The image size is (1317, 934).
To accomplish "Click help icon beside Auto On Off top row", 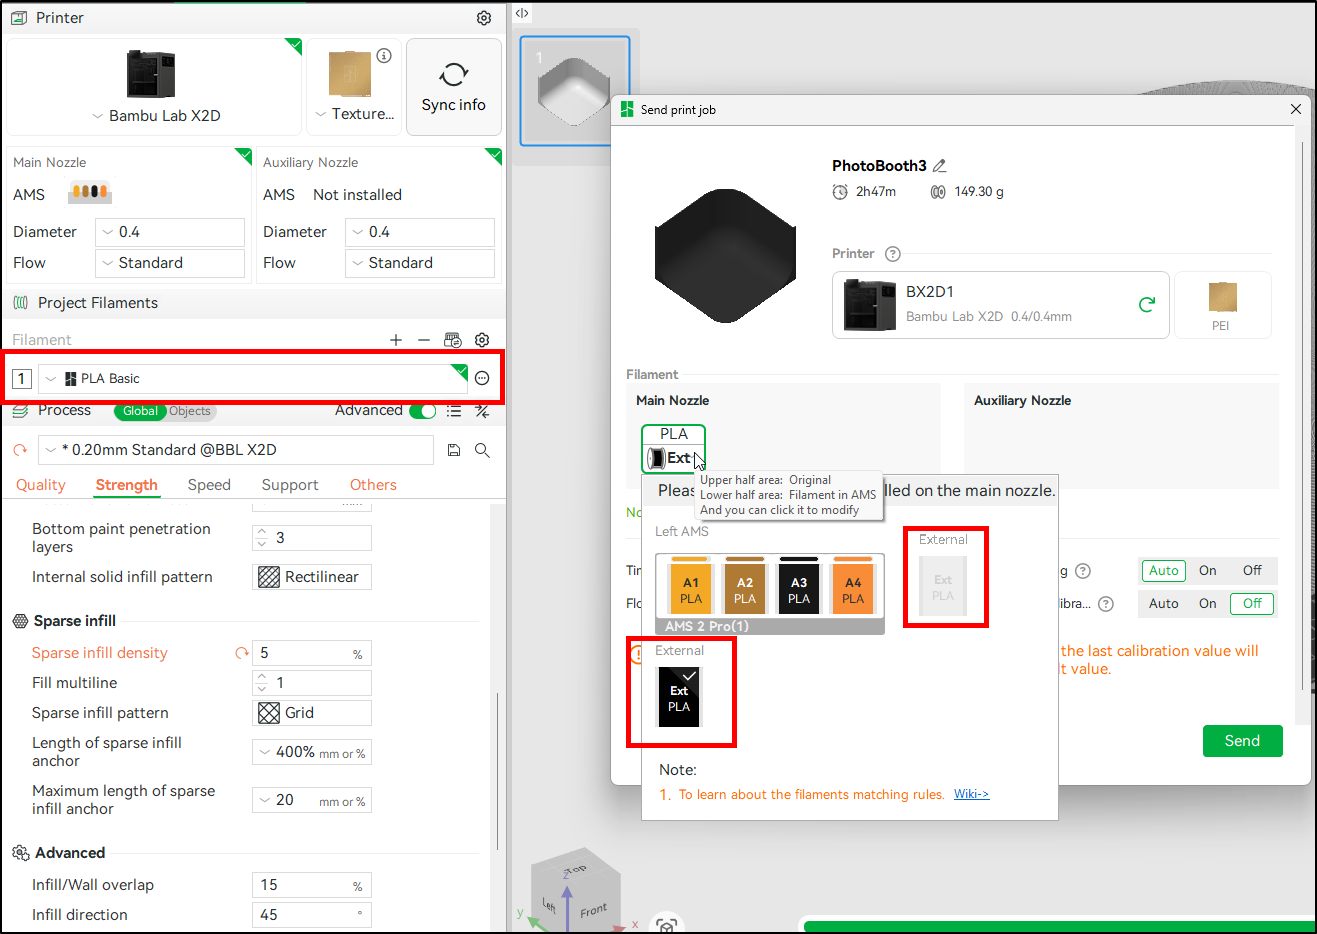I will 1083,571.
